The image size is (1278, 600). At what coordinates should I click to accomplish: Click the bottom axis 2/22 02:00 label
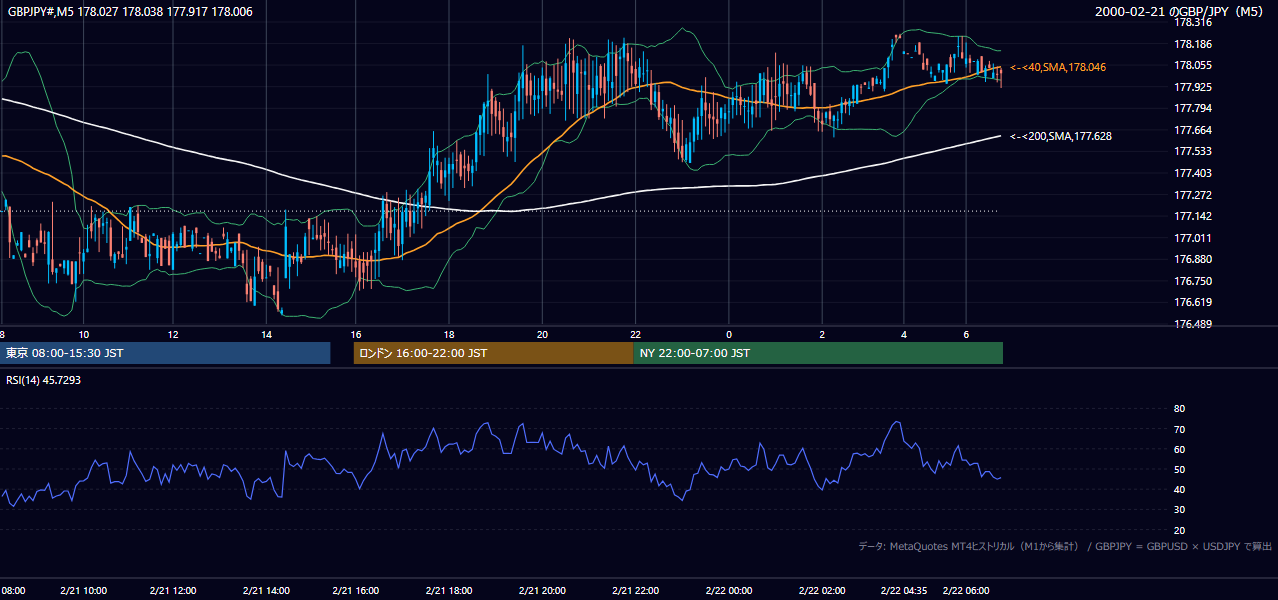[822, 590]
